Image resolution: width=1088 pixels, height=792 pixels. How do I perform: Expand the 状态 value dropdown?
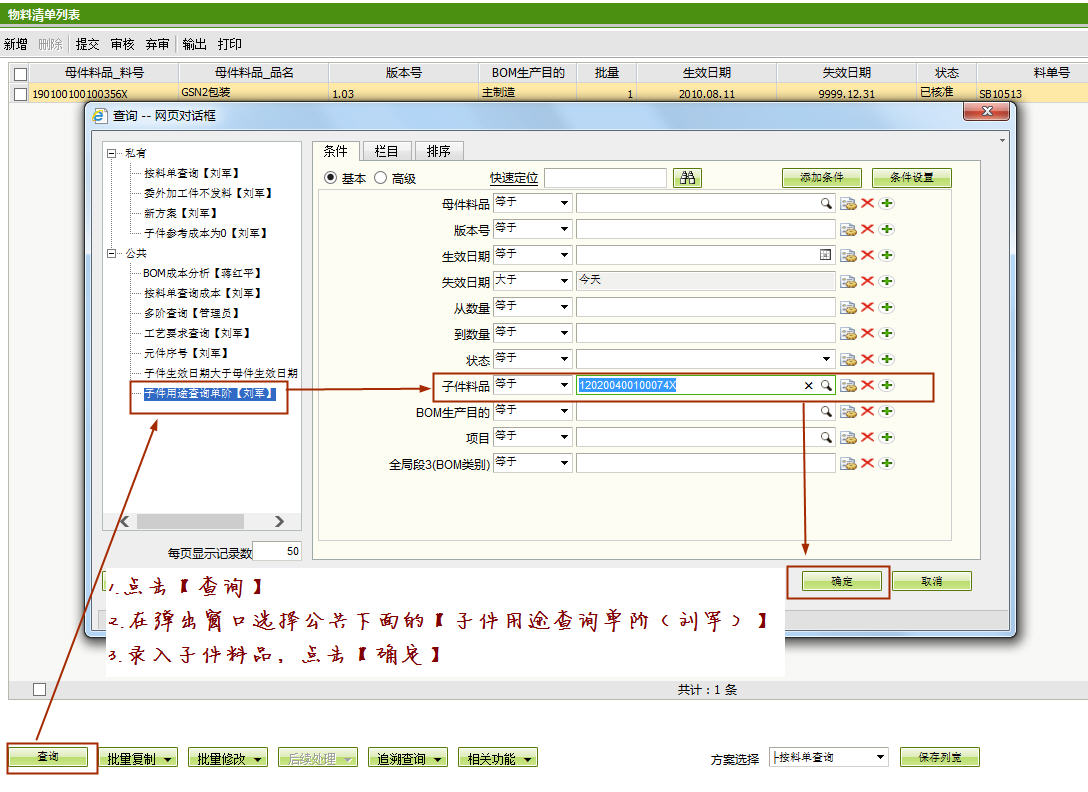click(x=826, y=359)
